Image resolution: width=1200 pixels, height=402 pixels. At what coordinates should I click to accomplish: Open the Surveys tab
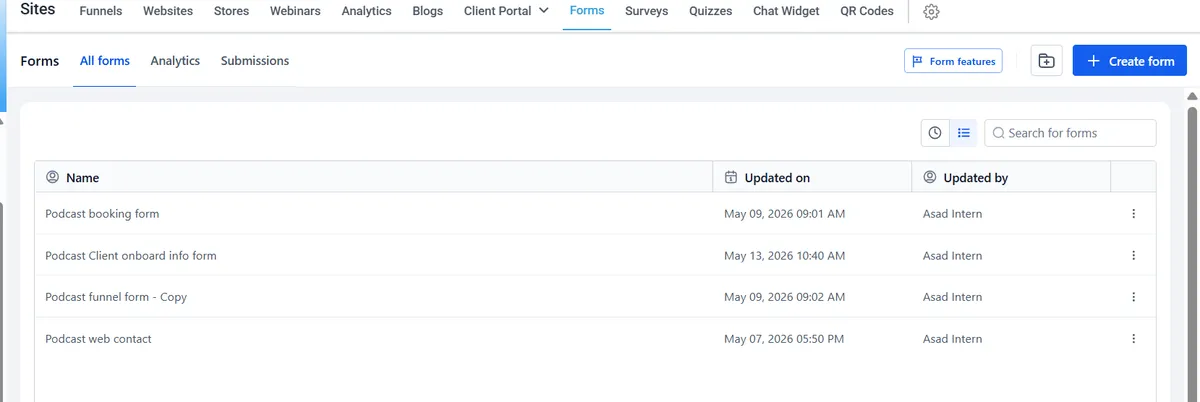646,11
